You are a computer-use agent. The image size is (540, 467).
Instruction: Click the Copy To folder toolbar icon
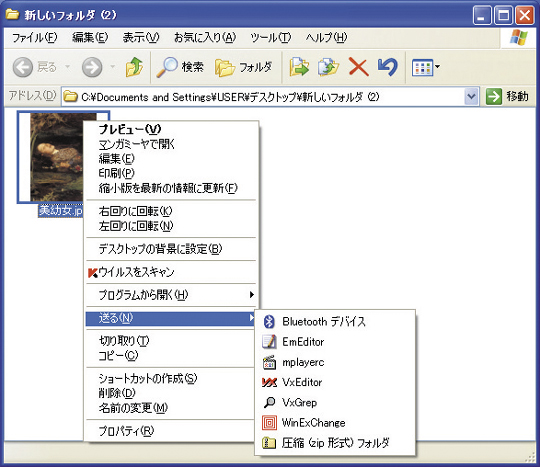tap(328, 67)
